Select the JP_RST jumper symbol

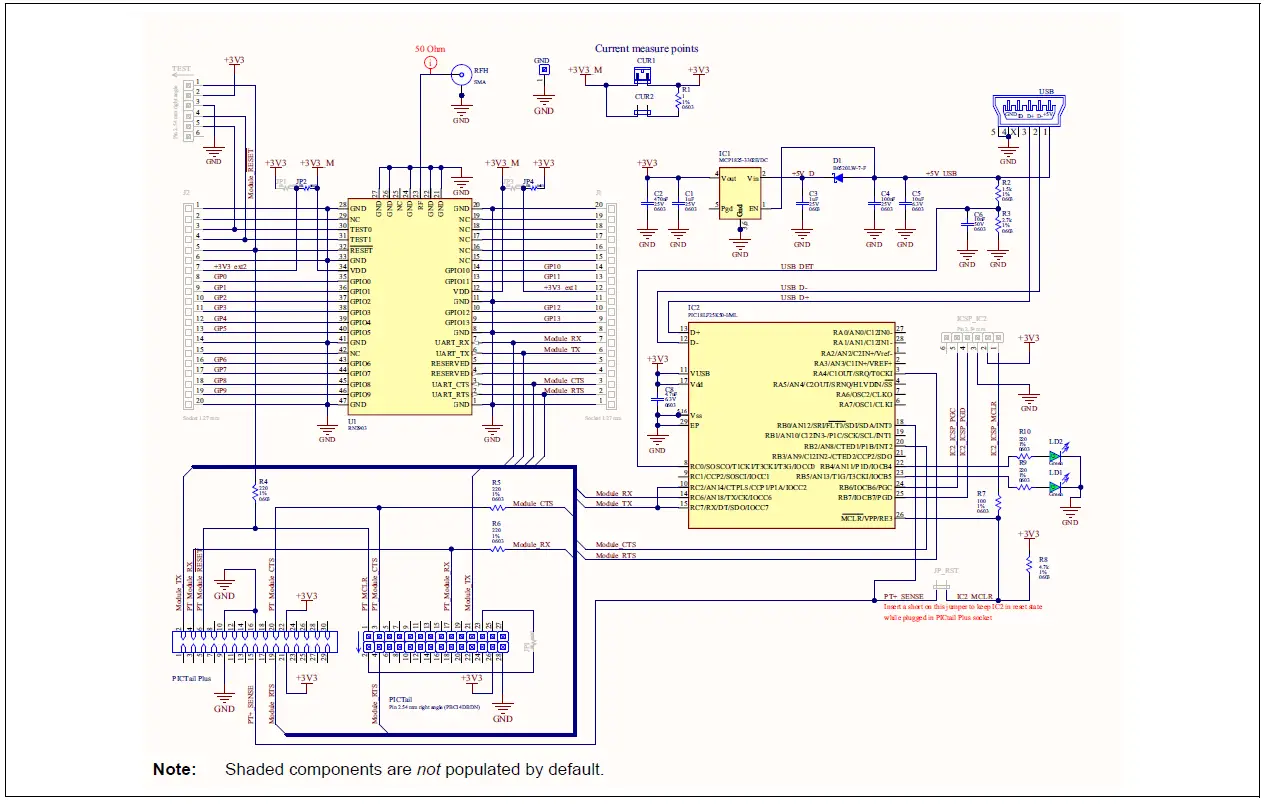click(x=941, y=587)
